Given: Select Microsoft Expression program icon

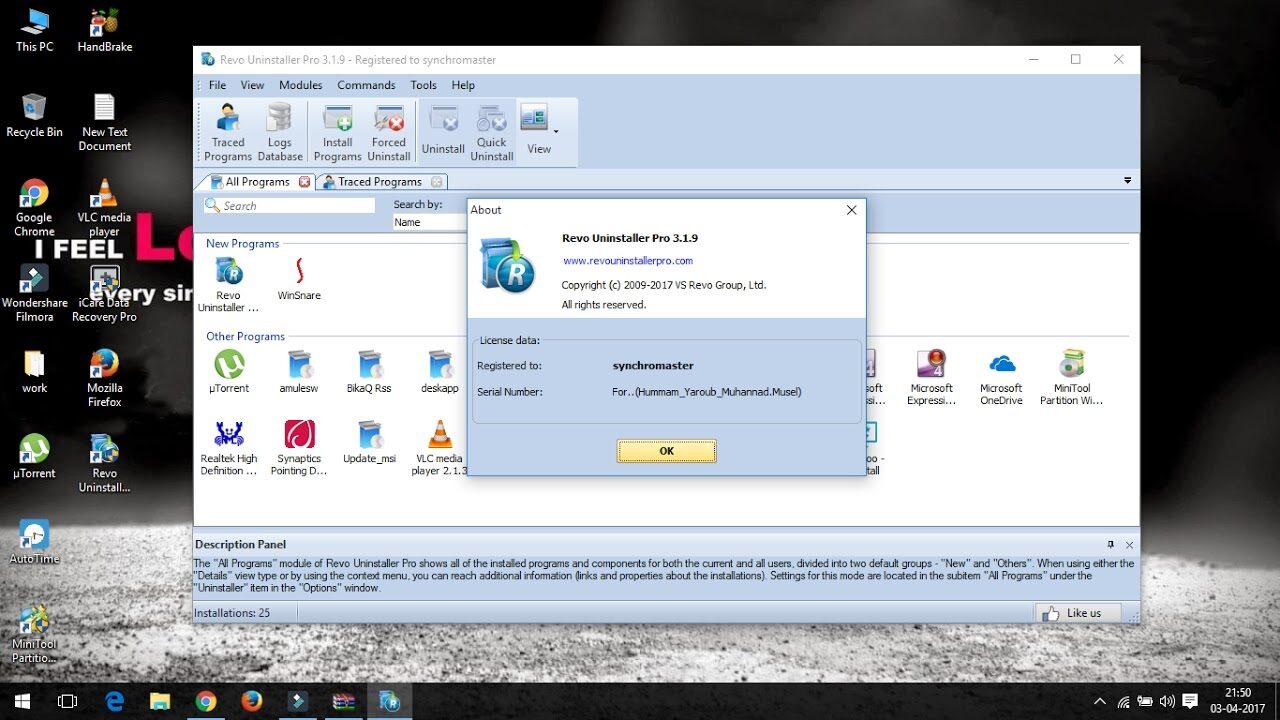Looking at the screenshot, I should click(931, 377).
